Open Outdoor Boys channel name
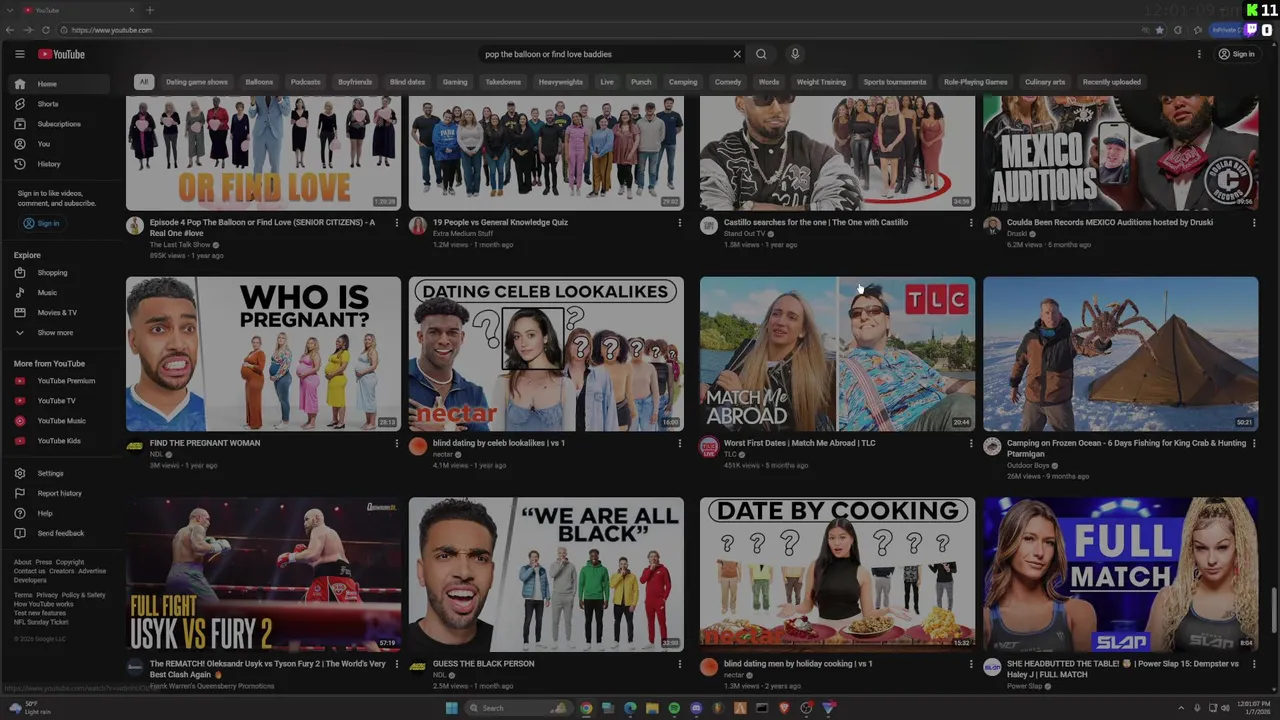The height and width of the screenshot is (720, 1280). pos(1027,465)
